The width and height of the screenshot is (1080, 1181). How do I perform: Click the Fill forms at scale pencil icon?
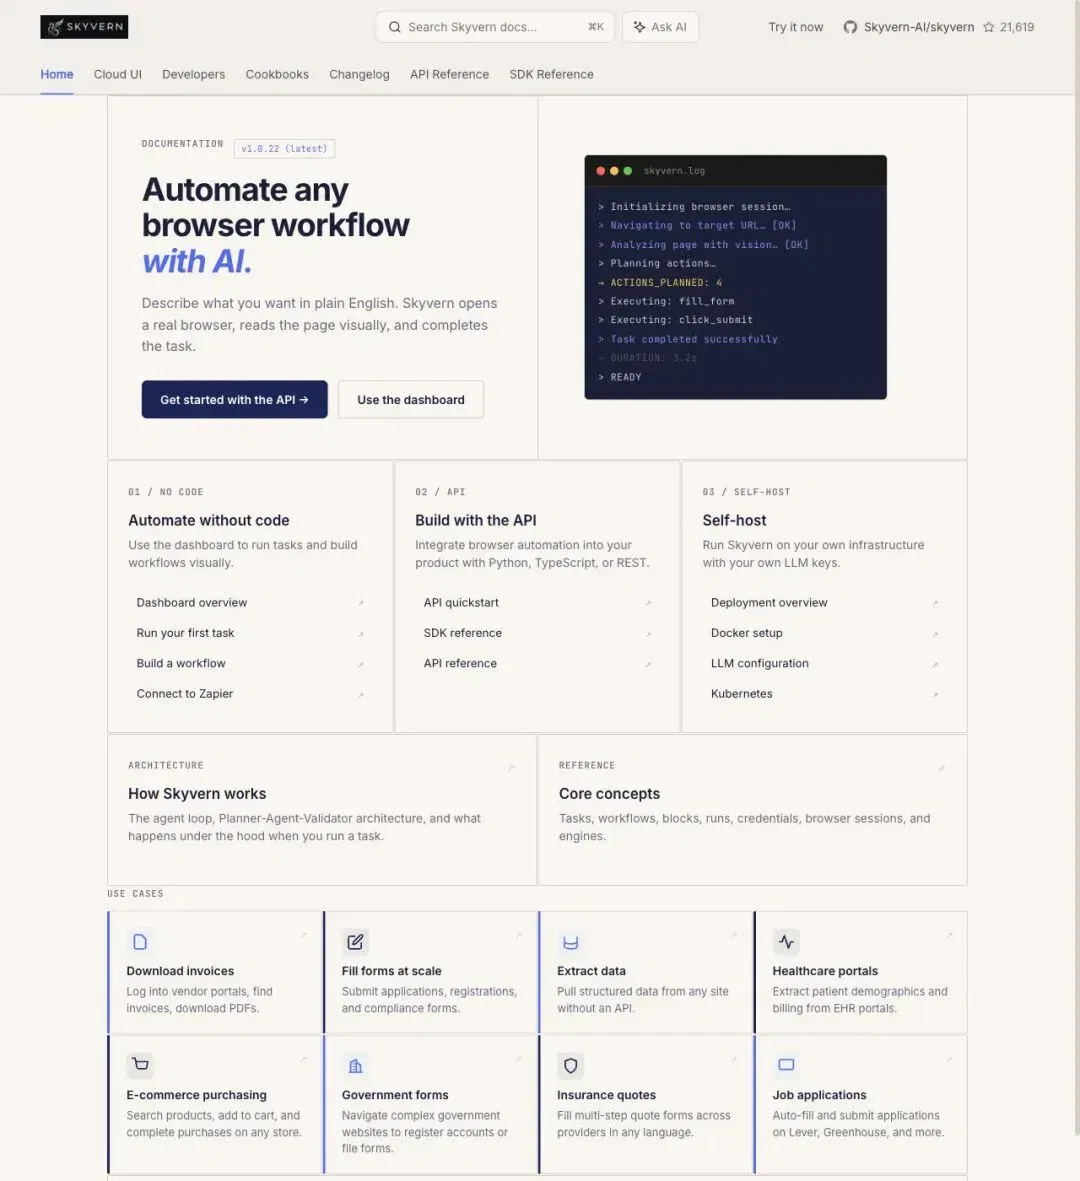(x=355, y=941)
